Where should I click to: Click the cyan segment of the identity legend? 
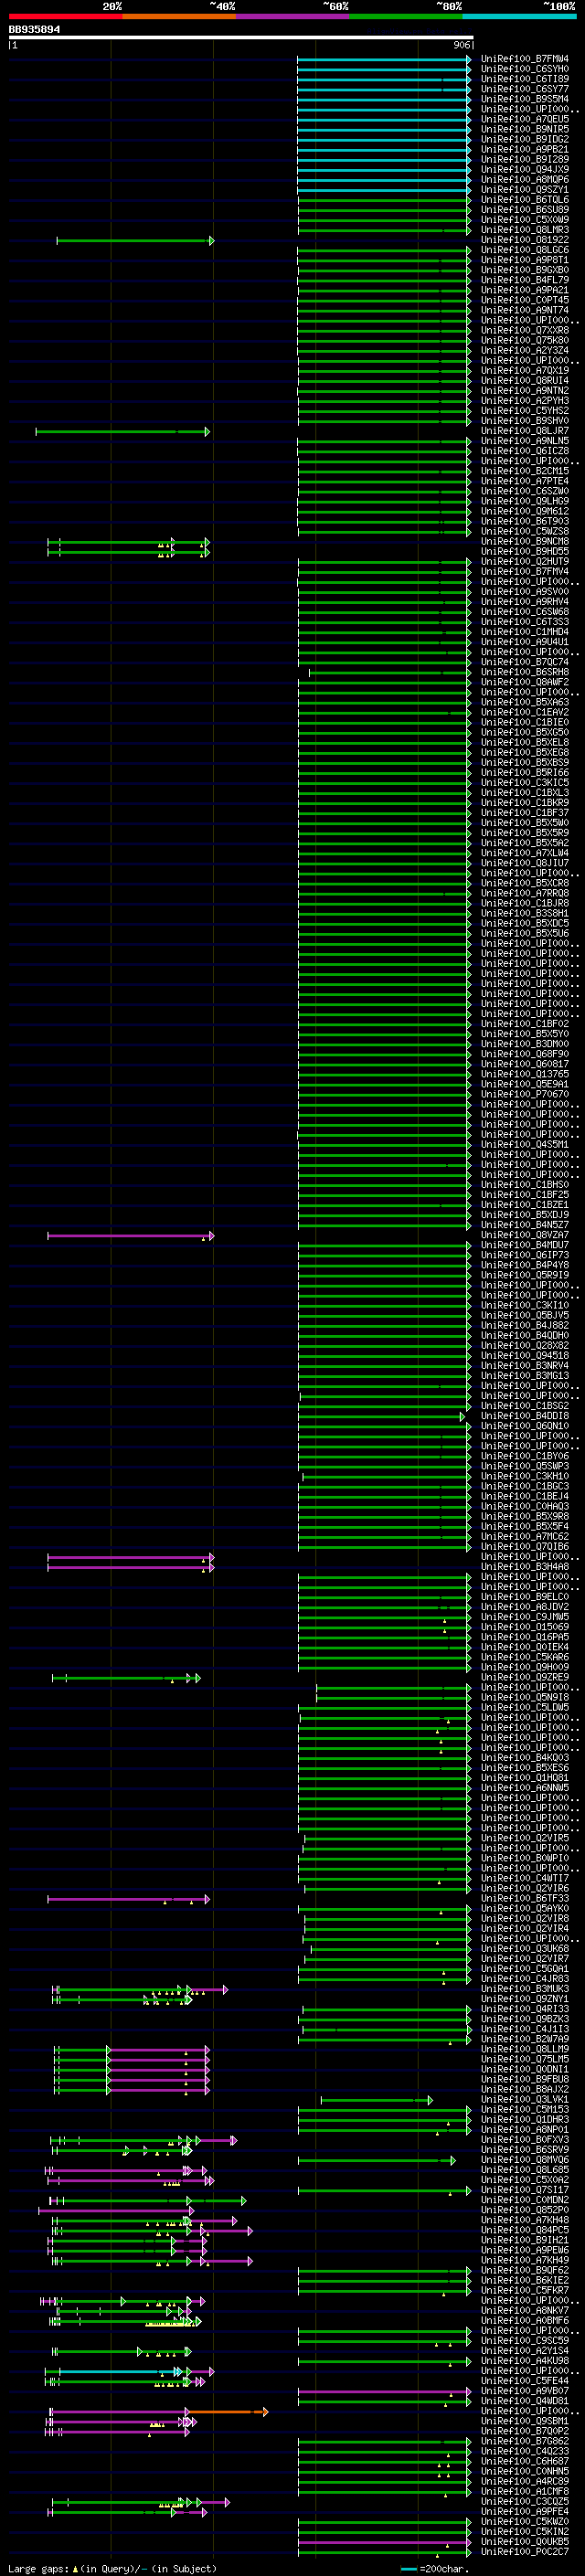pos(519,17)
